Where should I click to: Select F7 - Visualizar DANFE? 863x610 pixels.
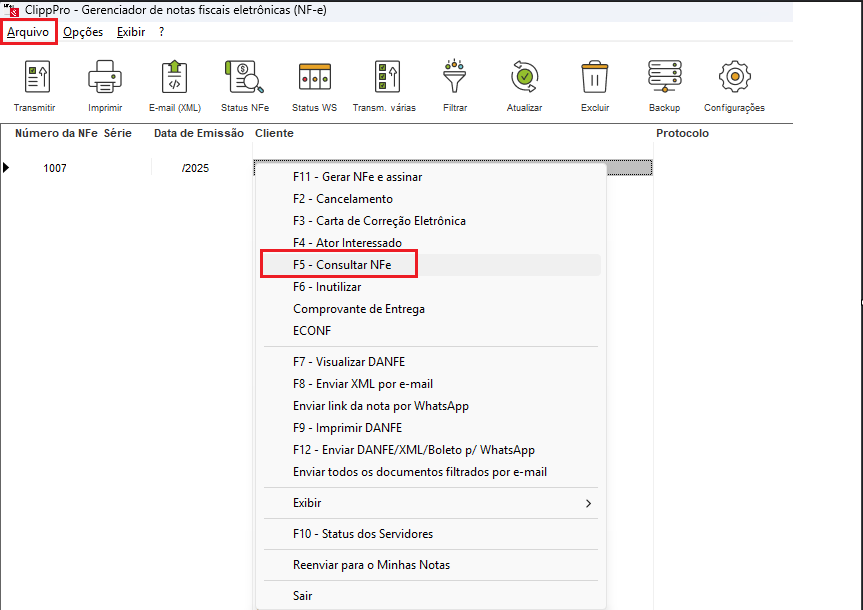click(348, 362)
